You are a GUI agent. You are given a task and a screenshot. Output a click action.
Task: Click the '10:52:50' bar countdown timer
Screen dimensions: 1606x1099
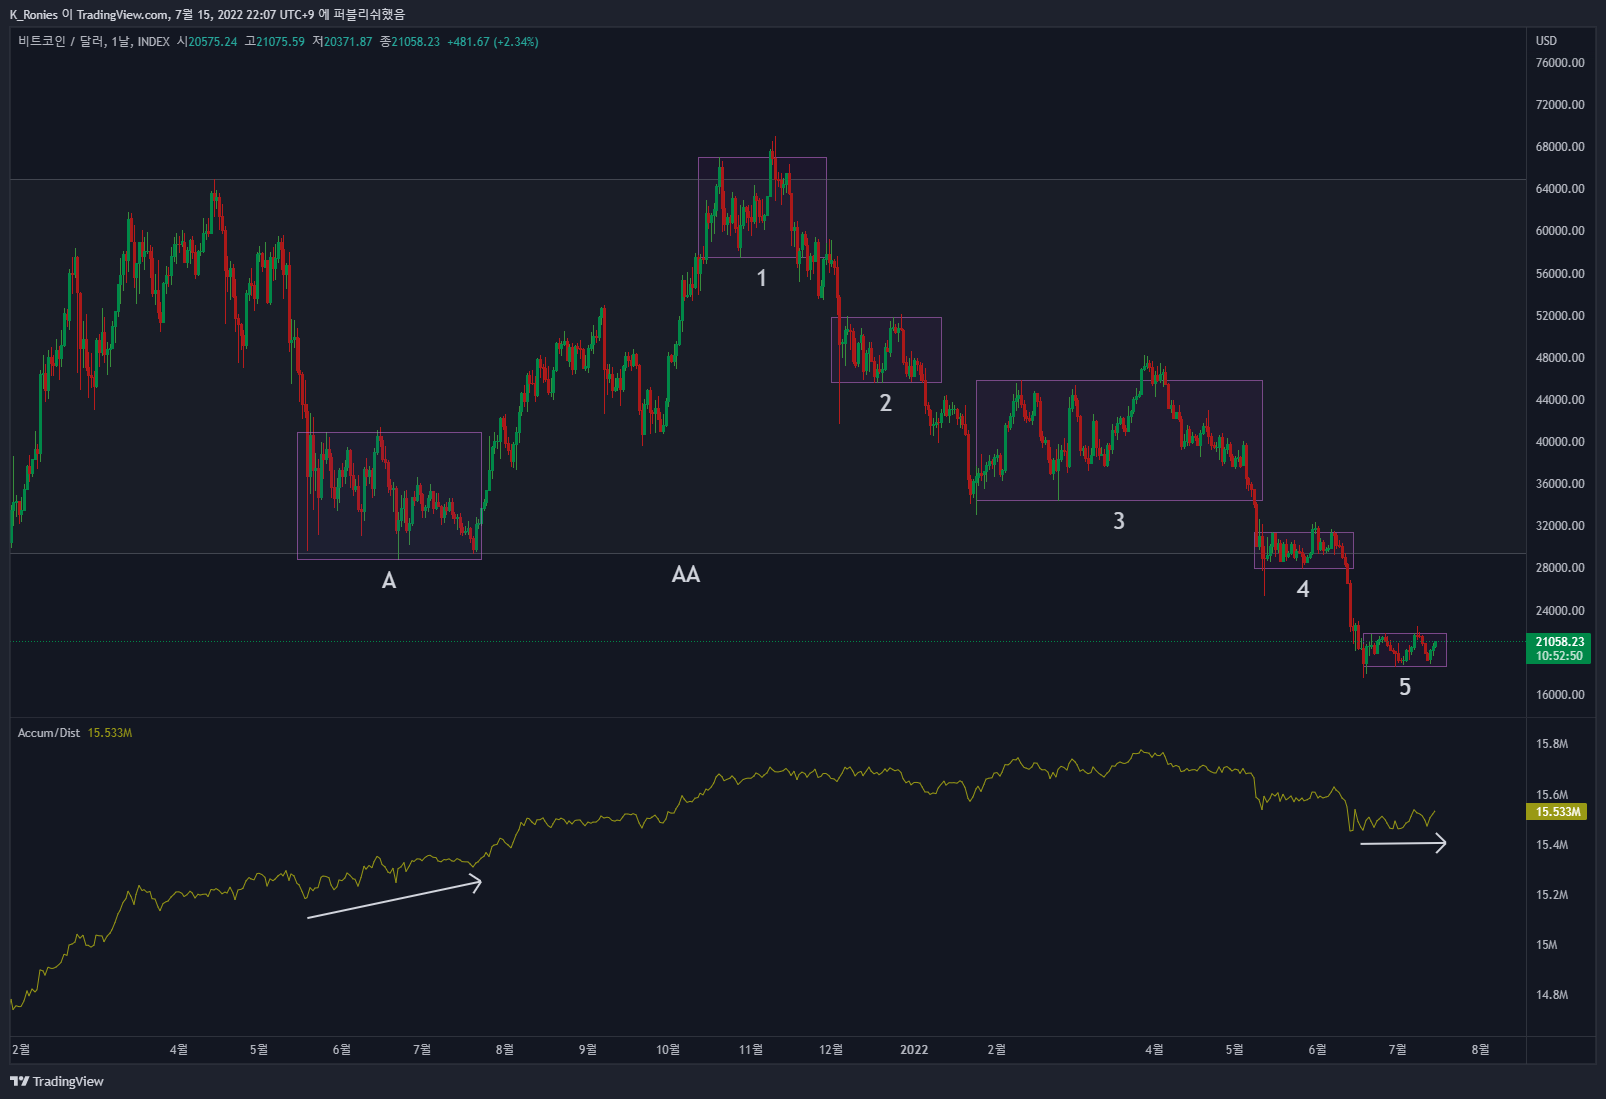[1560, 656]
